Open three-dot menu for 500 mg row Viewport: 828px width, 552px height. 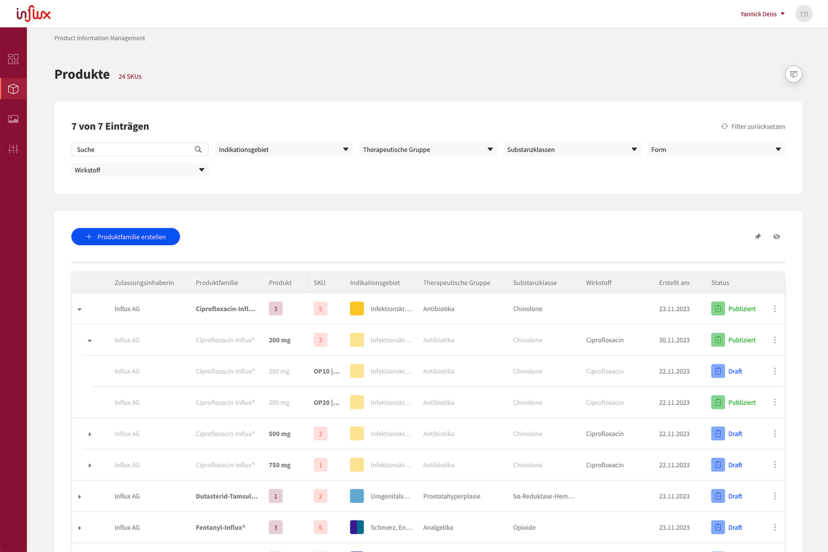point(775,433)
